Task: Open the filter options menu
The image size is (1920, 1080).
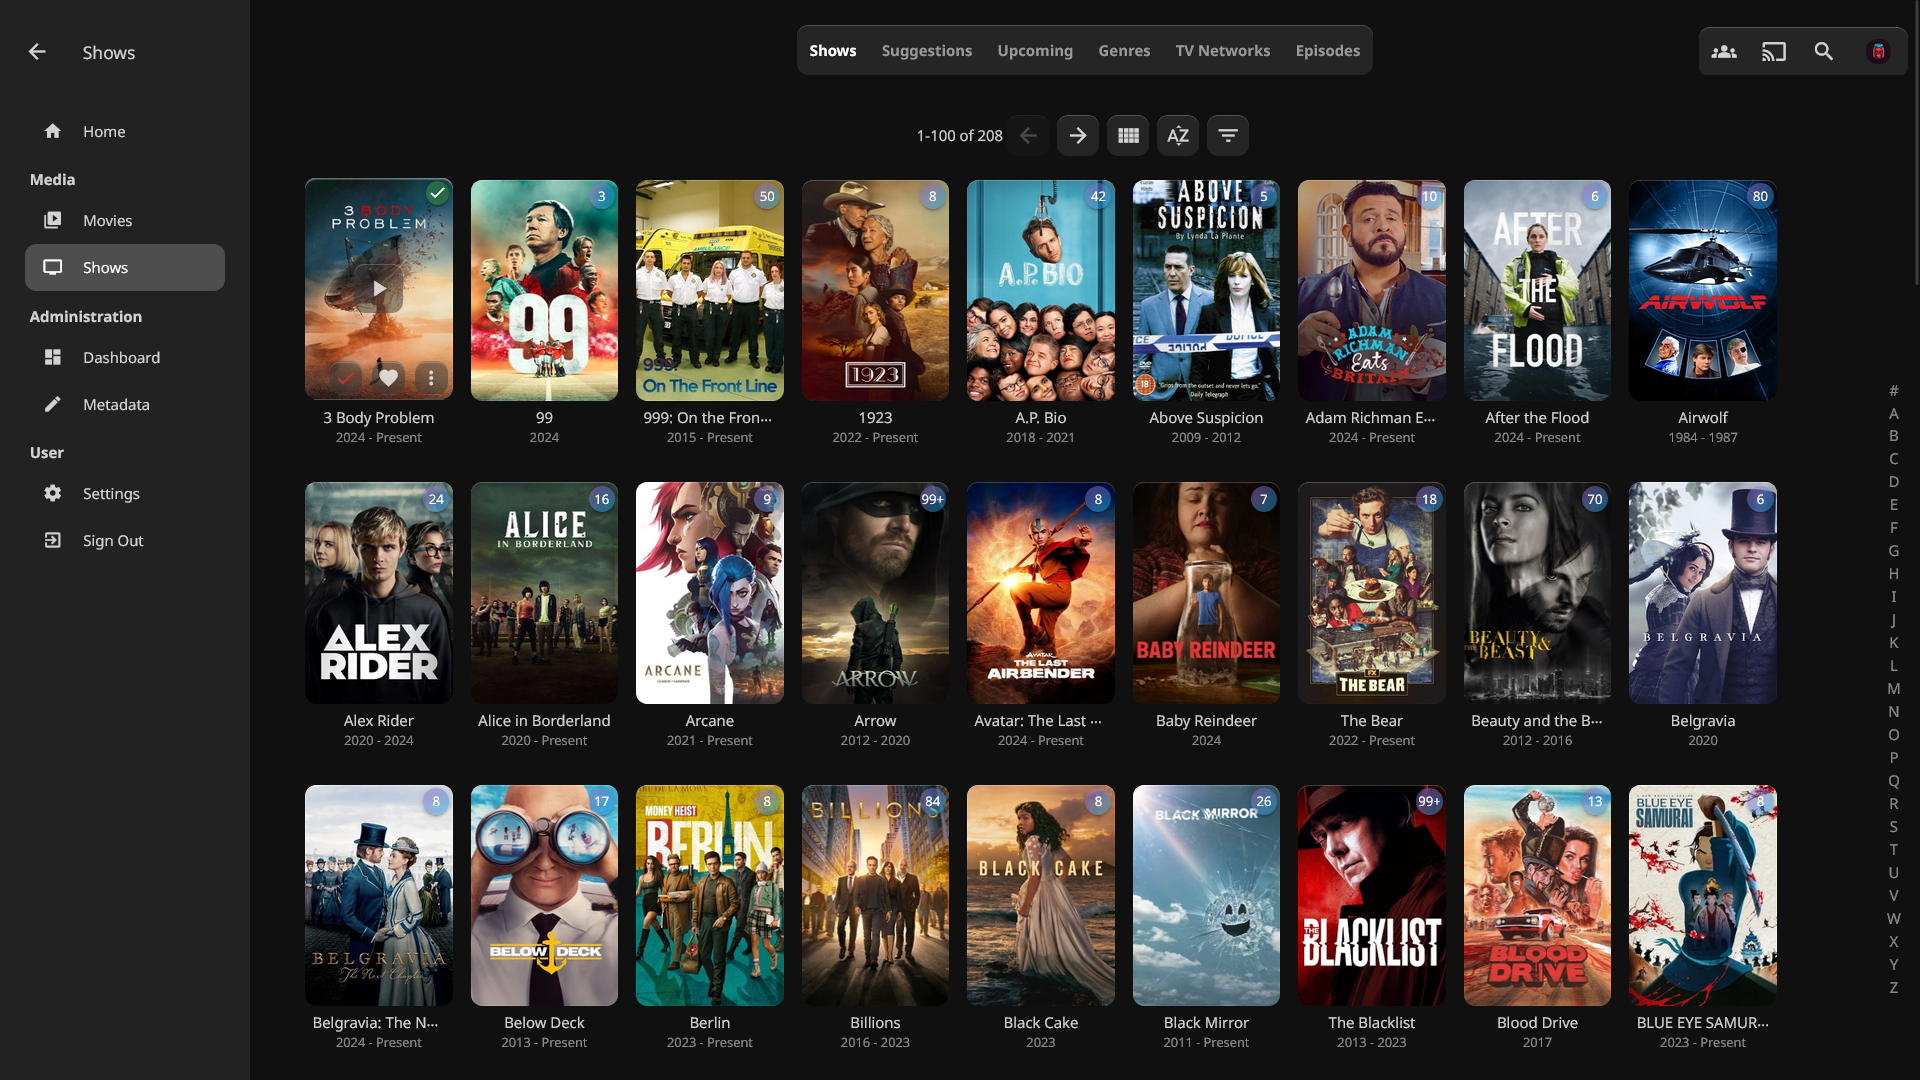Action: 1228,135
